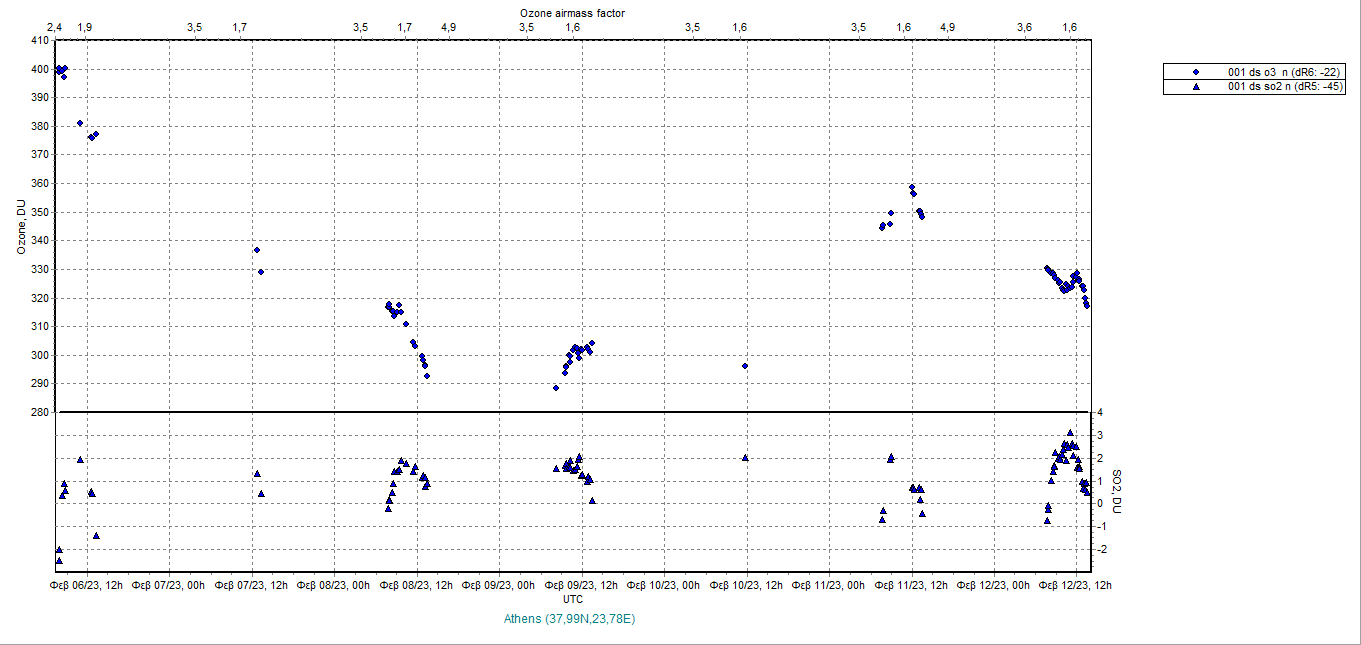Click the 'Athens (37,99N,23,78E)' location text

coord(571,619)
